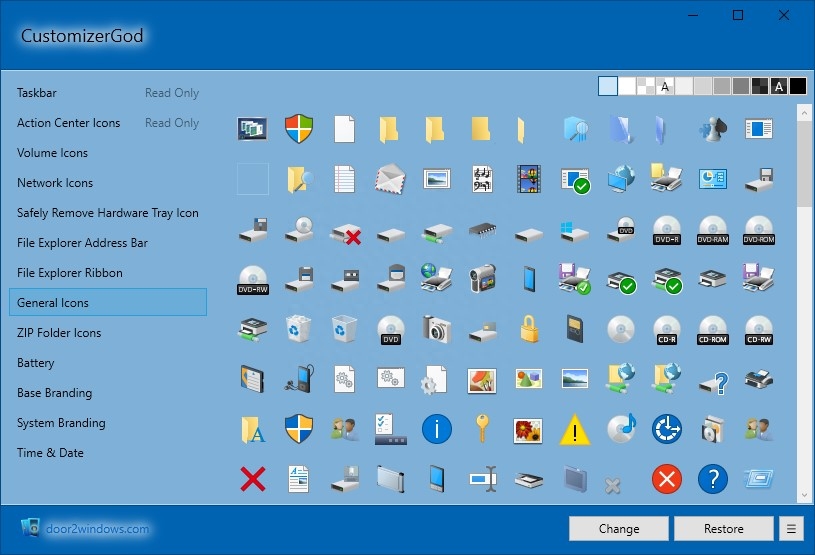This screenshot has width=815, height=555.
Task: Pick the film strip video icon
Action: (529, 179)
